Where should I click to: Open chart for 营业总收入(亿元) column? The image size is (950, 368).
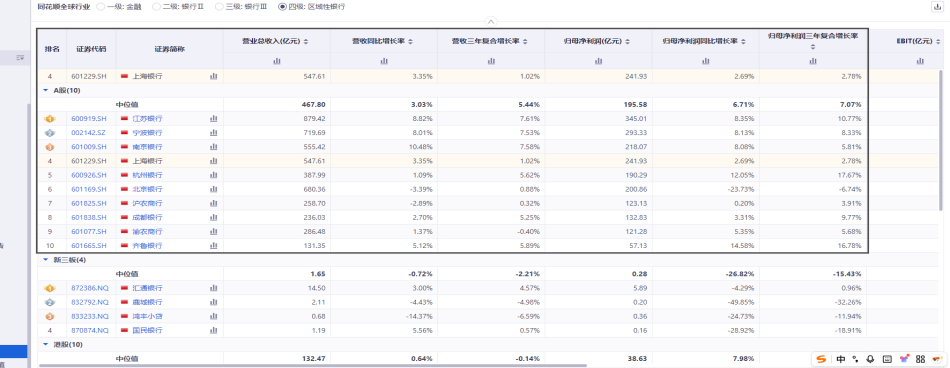[x=276, y=61]
